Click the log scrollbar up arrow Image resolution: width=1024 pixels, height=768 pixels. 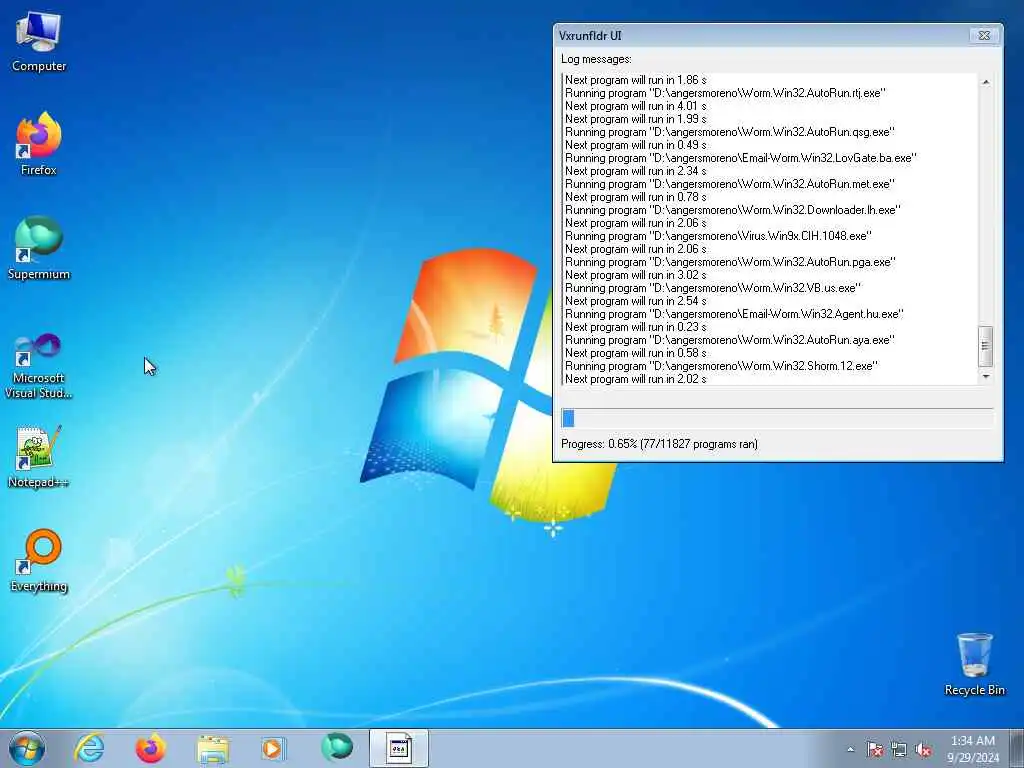coord(985,82)
